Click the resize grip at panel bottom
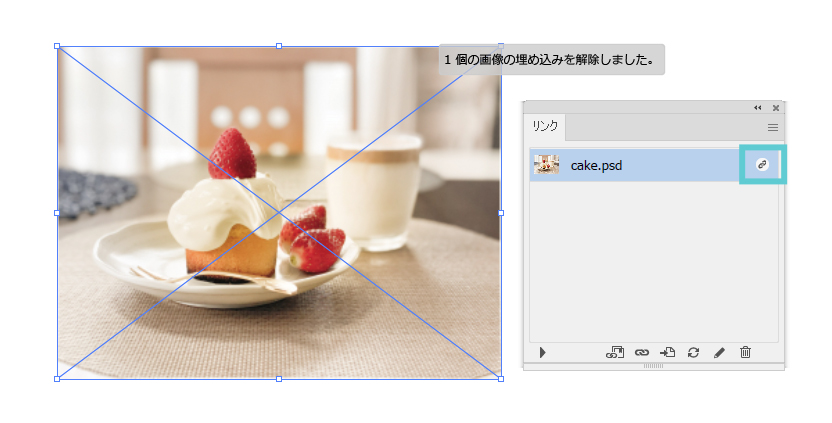The height and width of the screenshot is (423, 832). [653, 366]
